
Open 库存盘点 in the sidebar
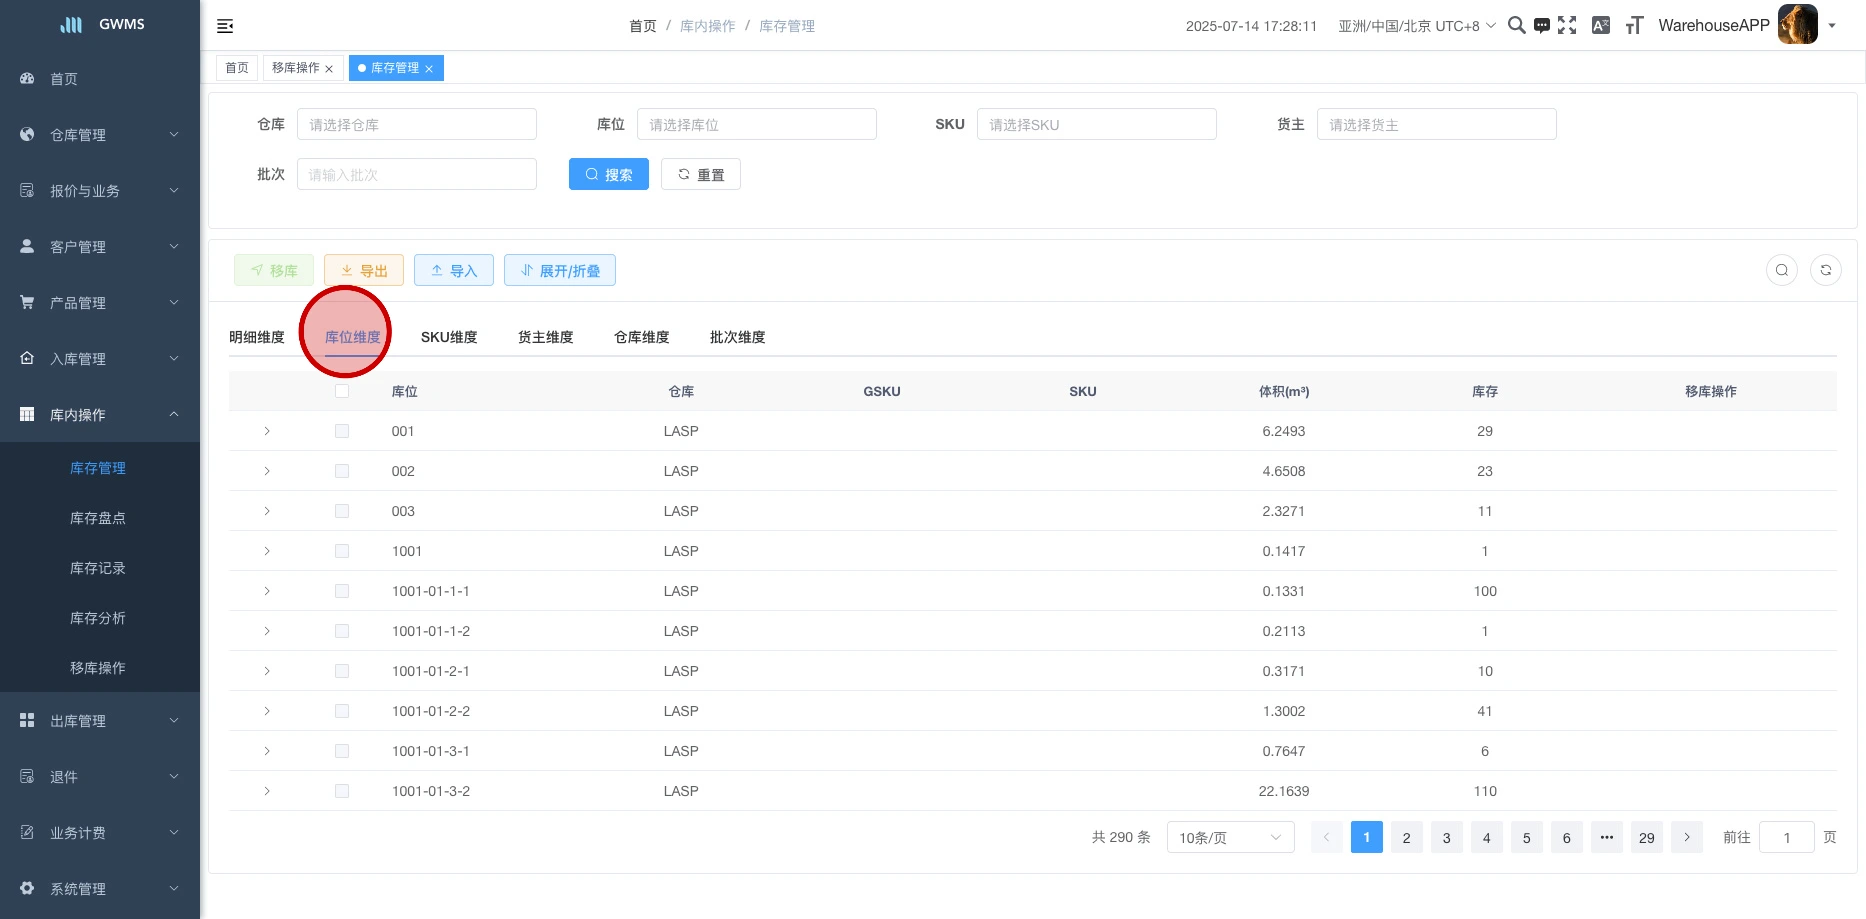98,518
